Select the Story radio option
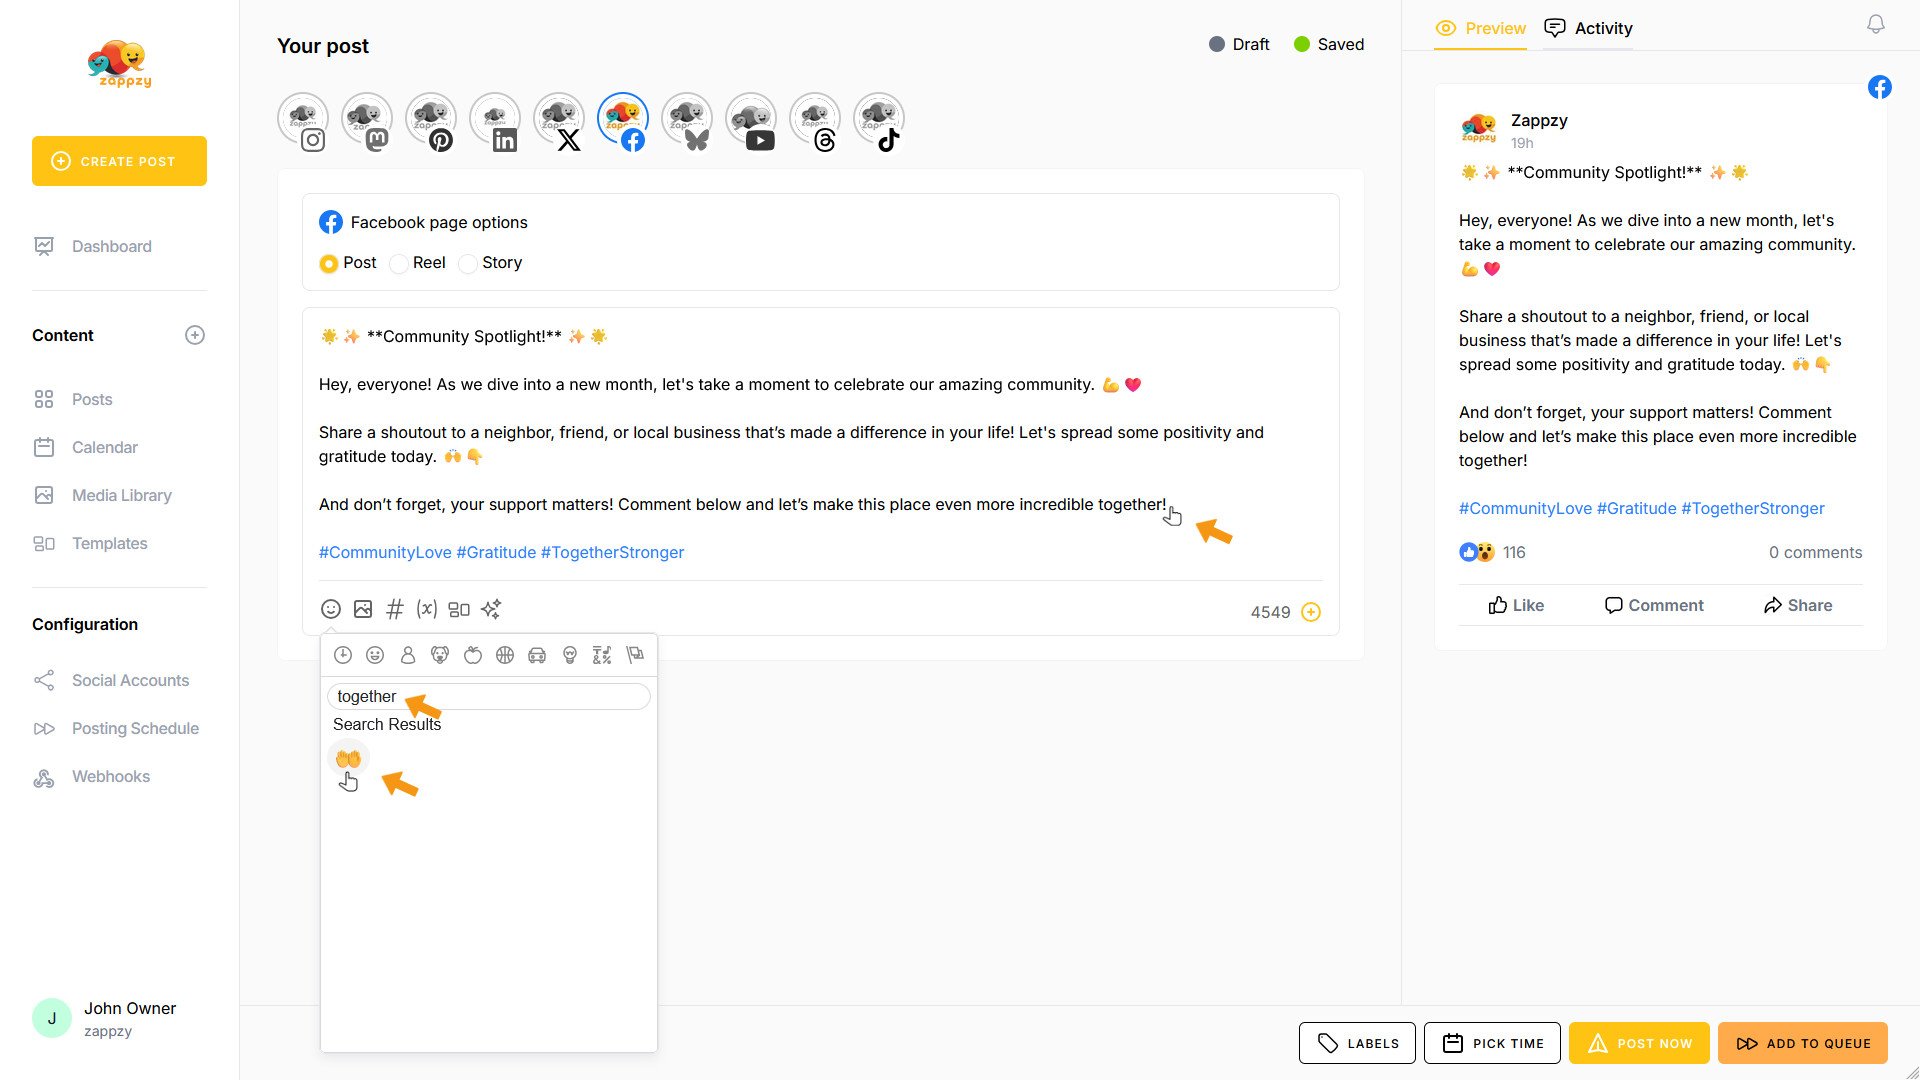 [468, 264]
